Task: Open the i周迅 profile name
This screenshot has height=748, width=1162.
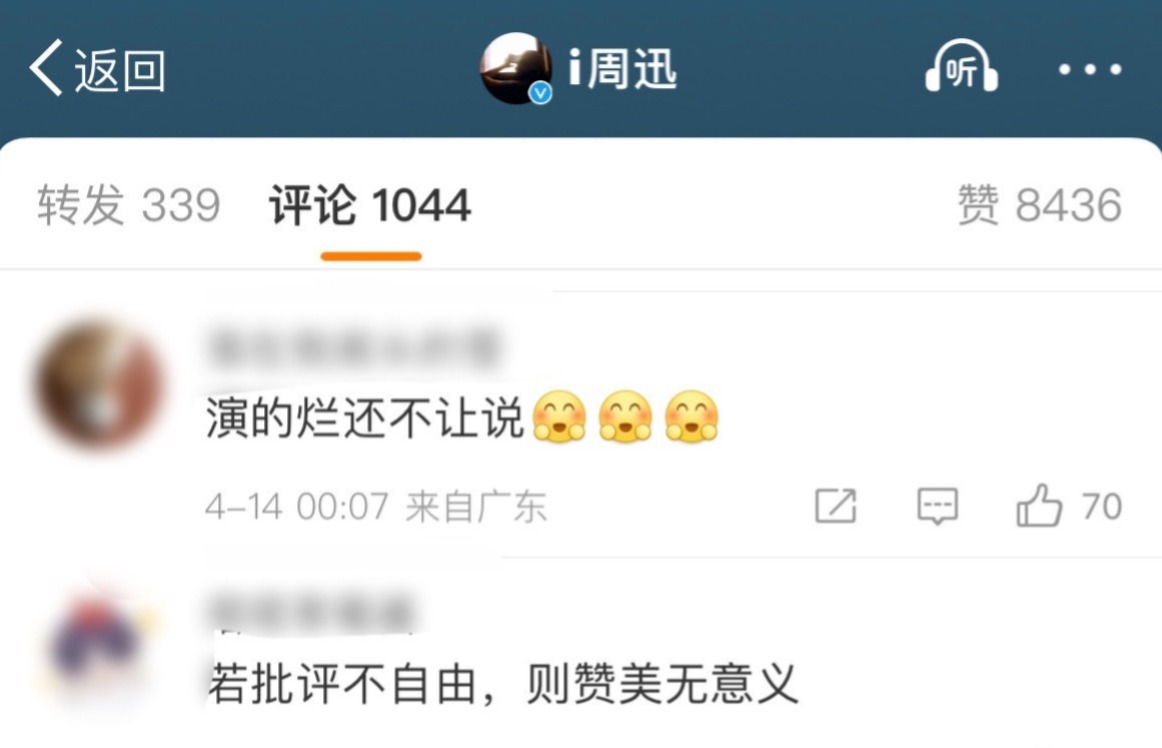Action: pos(622,68)
